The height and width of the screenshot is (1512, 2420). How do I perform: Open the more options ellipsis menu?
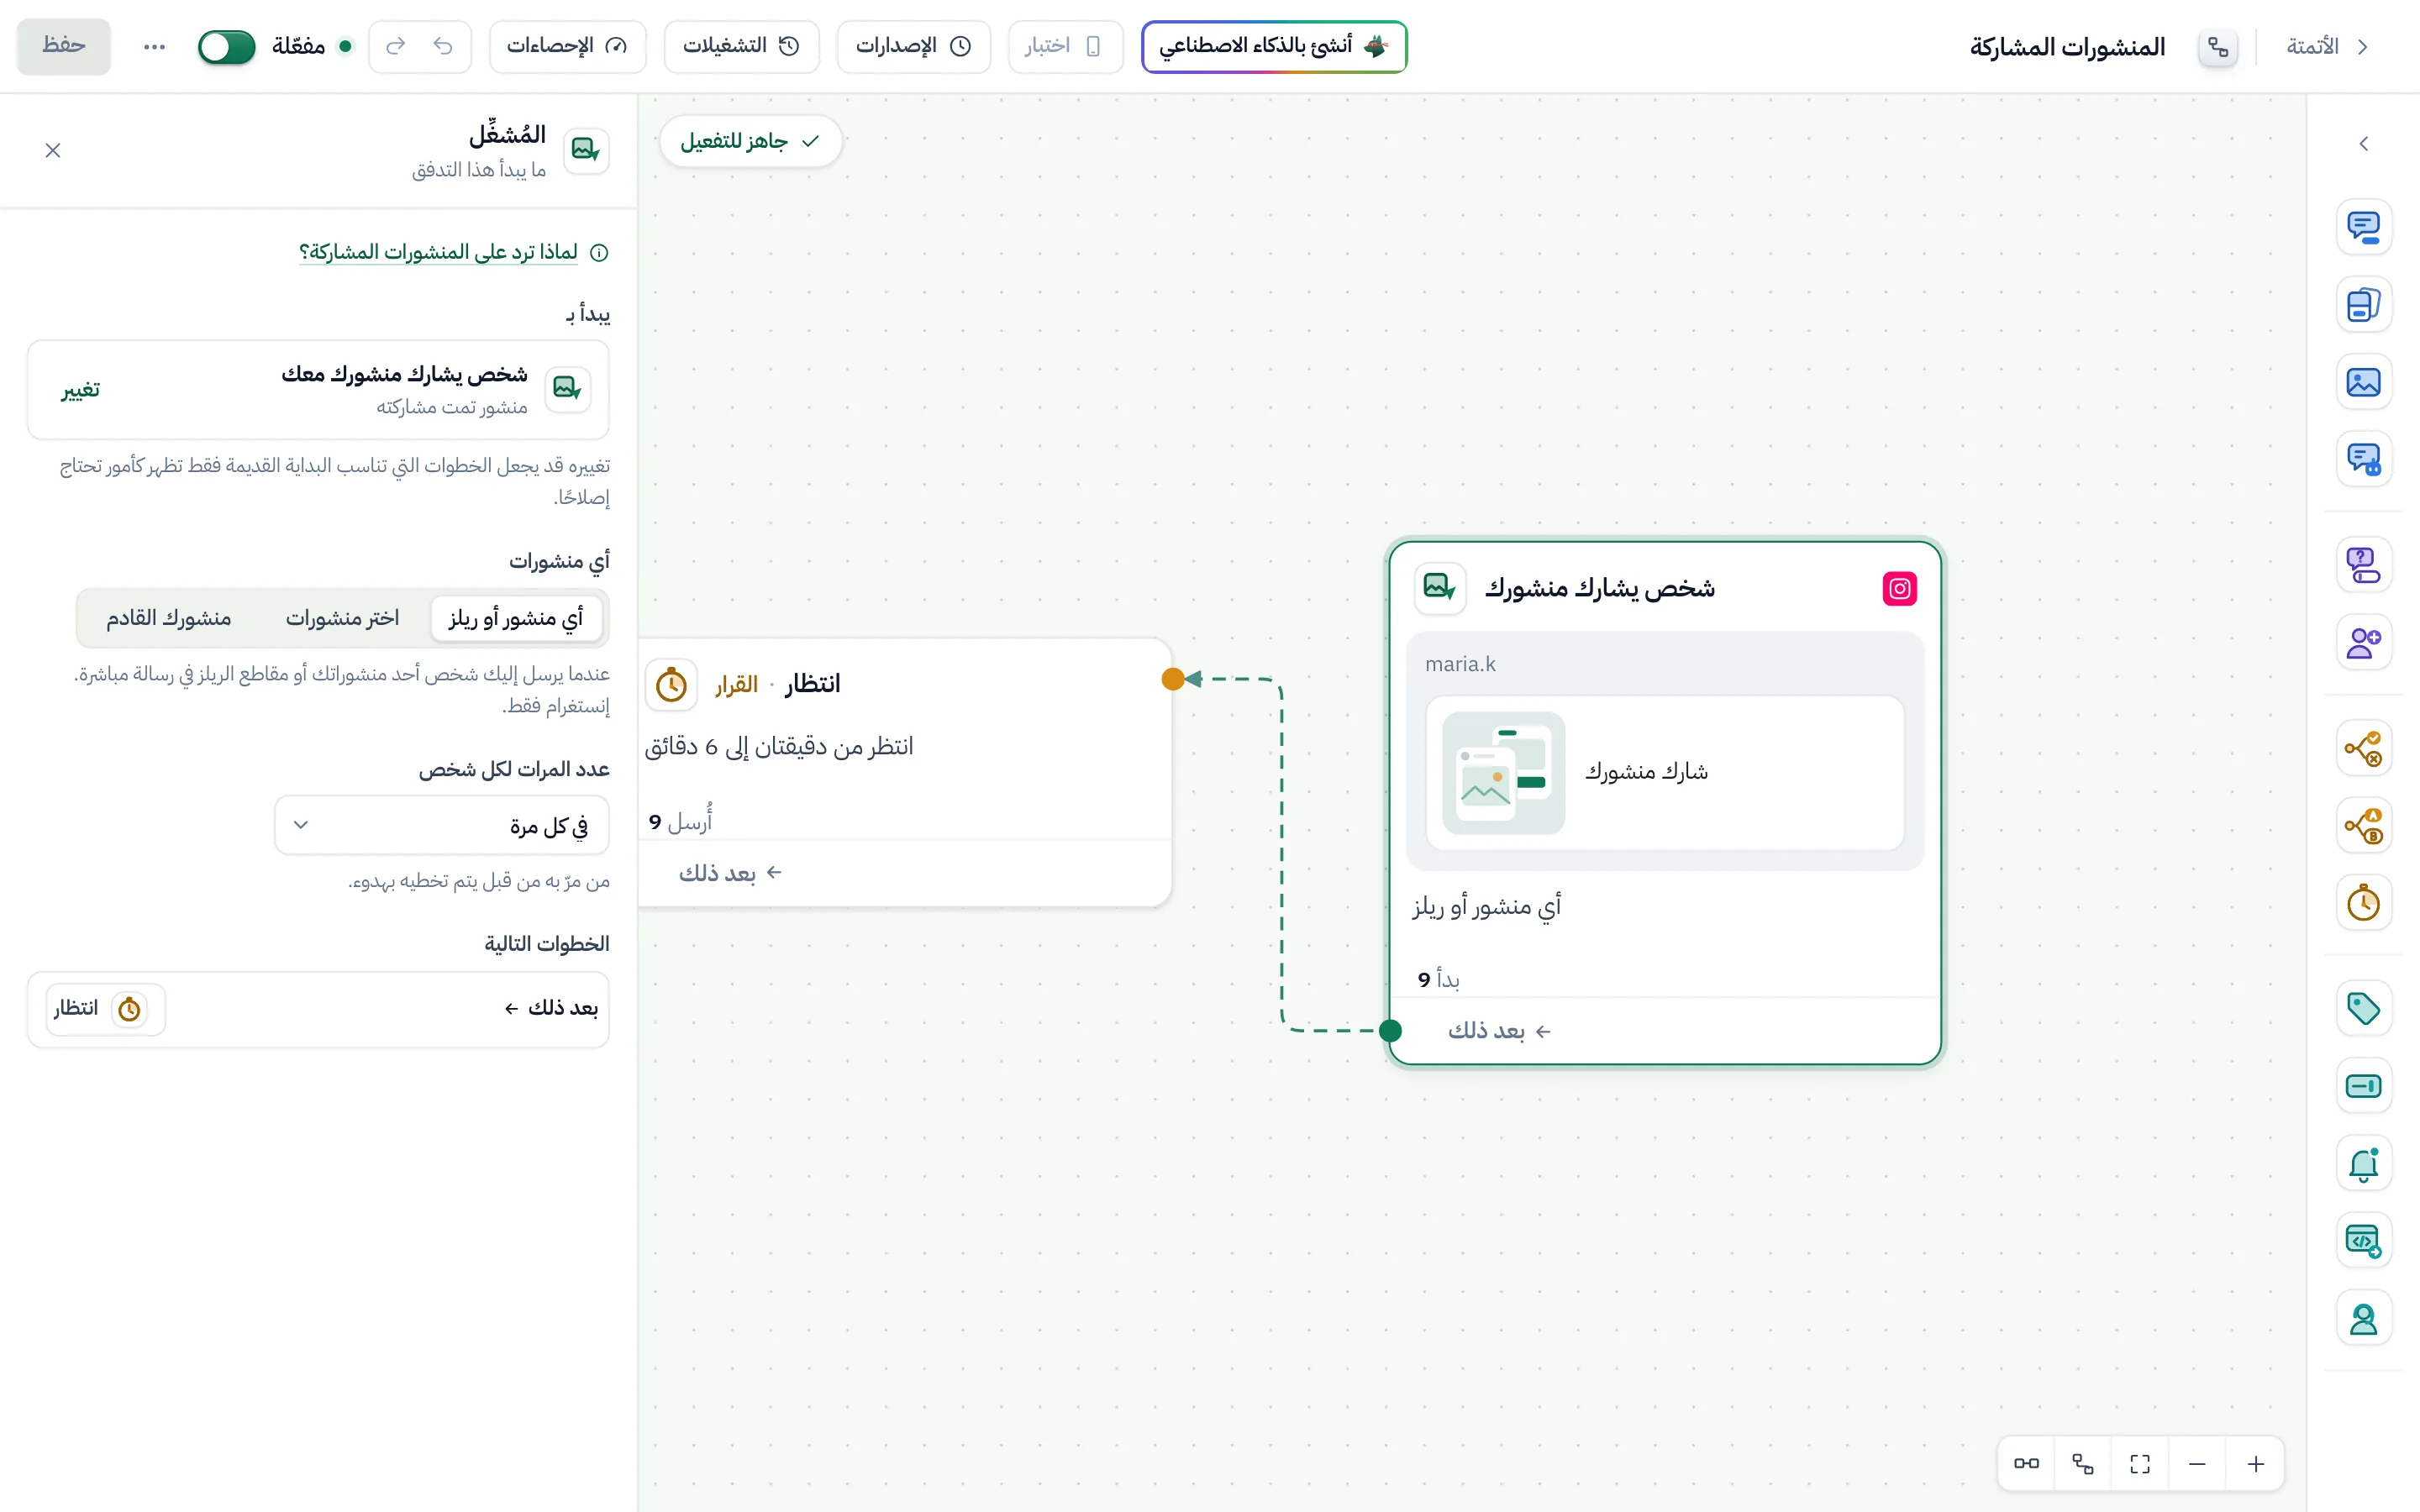tap(154, 47)
